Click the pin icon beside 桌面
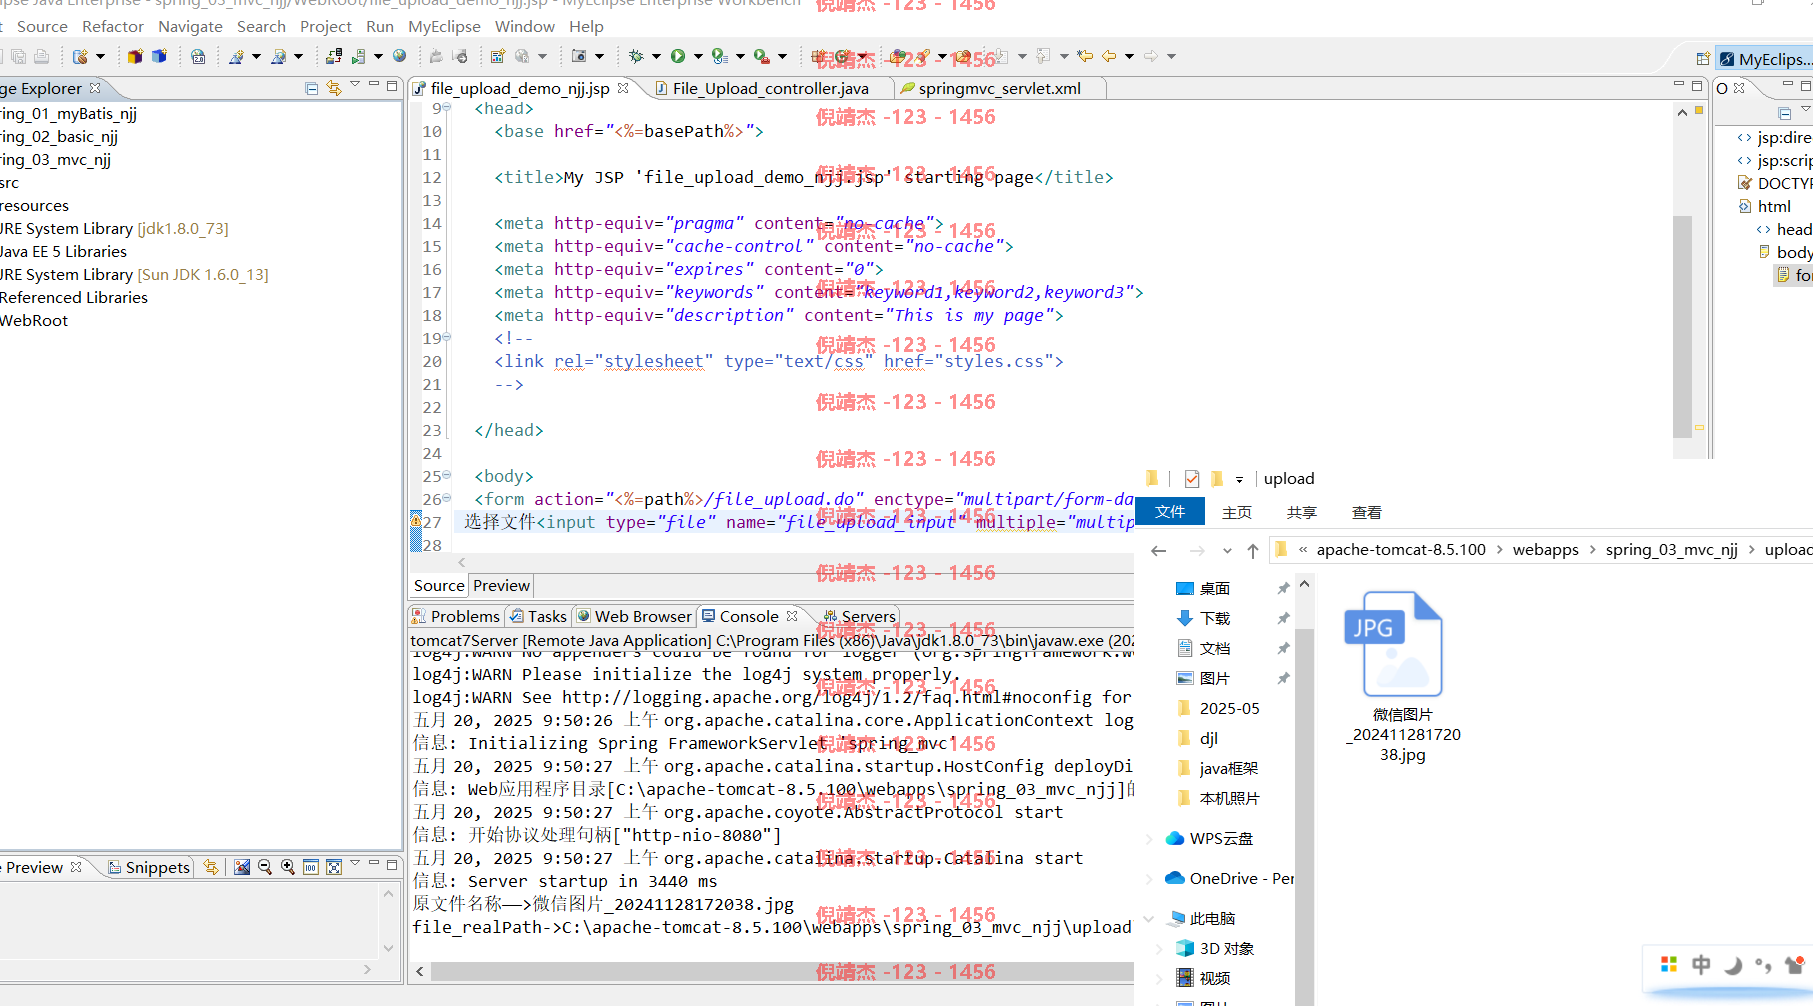1813x1006 pixels. 1283,588
